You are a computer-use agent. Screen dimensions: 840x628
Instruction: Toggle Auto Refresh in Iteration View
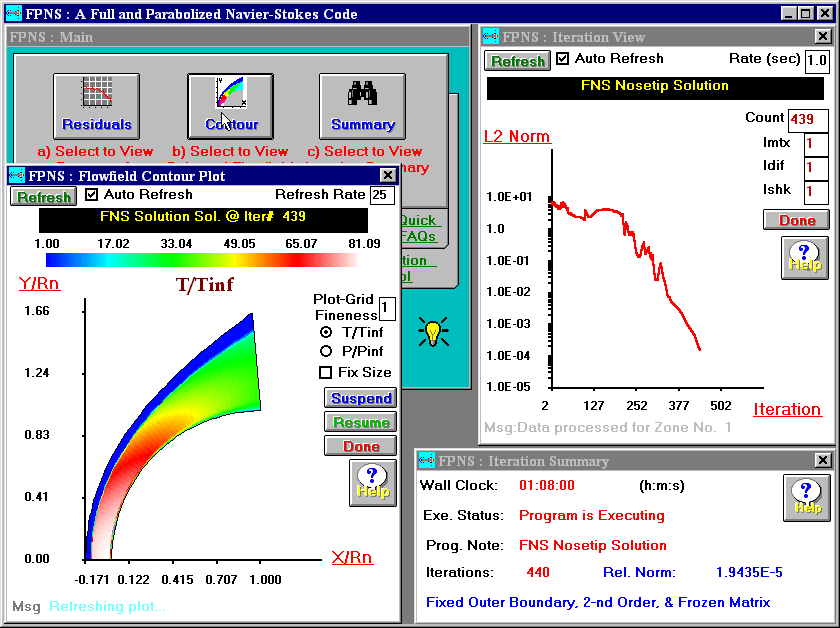click(x=563, y=60)
